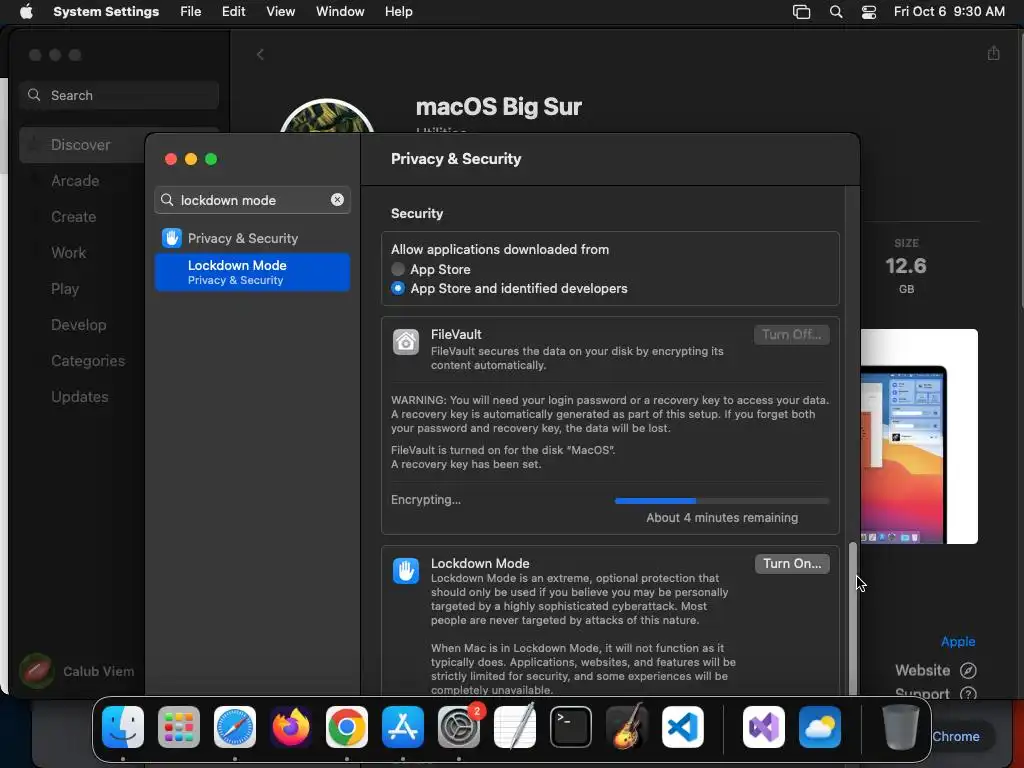Open the Weather cloud app in dock
This screenshot has height=768, width=1024.
[x=820, y=727]
